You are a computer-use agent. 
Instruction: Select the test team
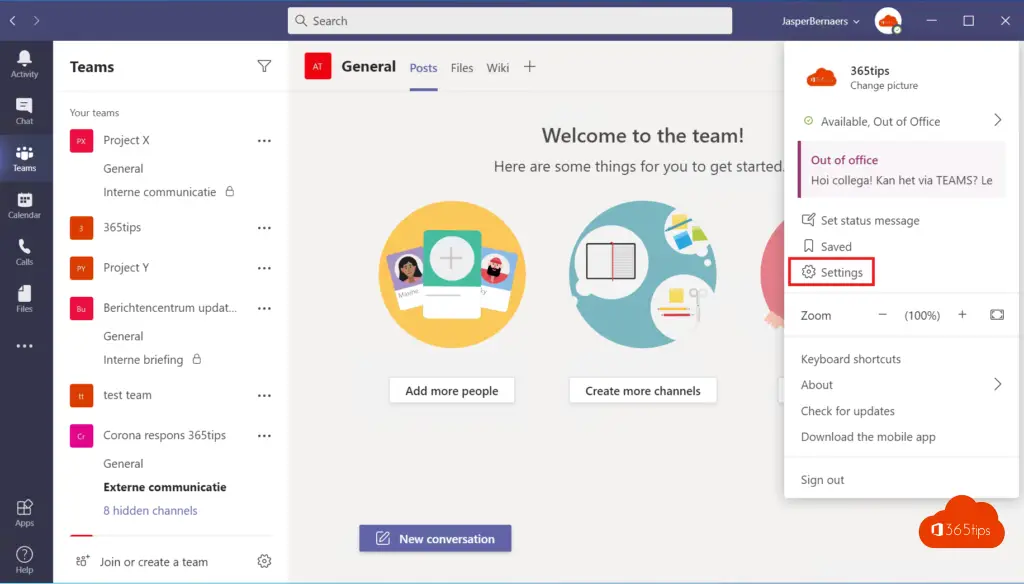[127, 395]
